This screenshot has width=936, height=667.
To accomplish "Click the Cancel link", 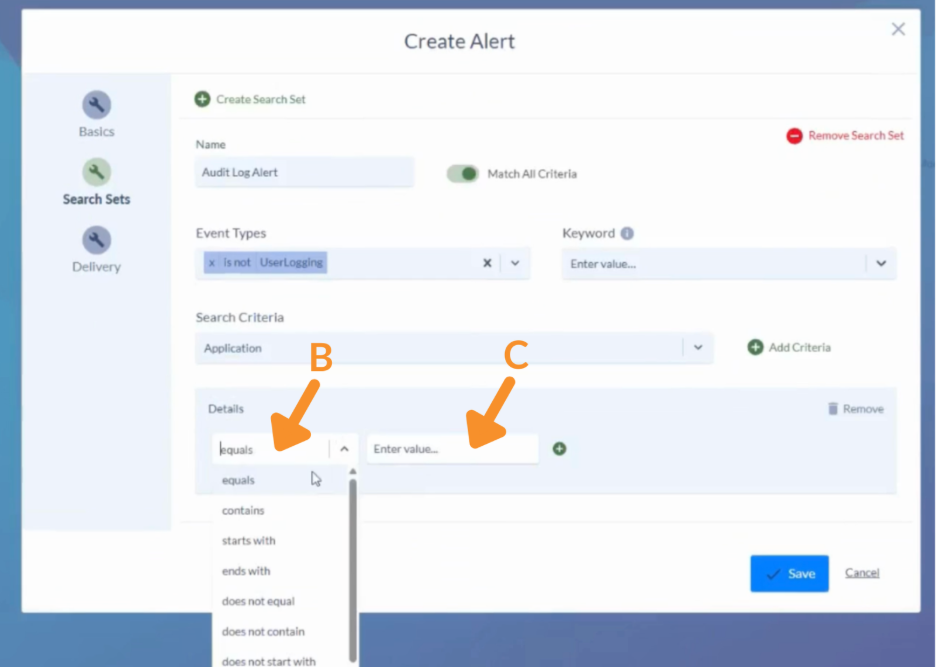I will [x=862, y=573].
